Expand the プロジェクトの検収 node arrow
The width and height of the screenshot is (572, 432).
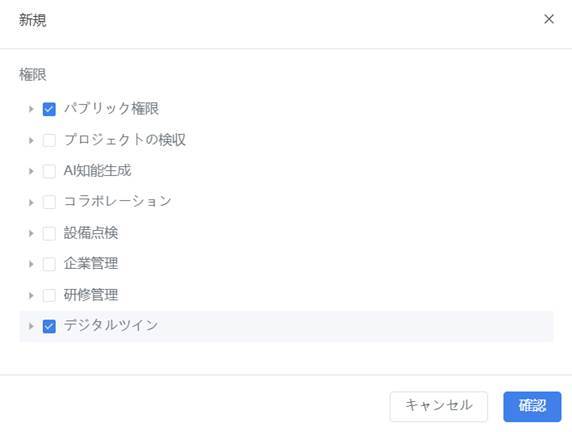click(x=31, y=140)
